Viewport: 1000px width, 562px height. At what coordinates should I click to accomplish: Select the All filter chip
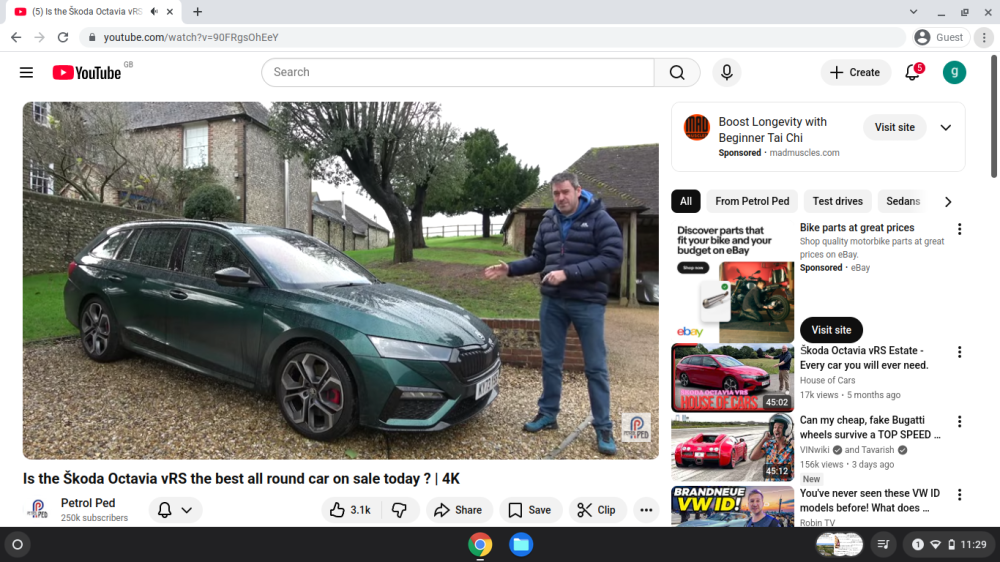point(686,202)
